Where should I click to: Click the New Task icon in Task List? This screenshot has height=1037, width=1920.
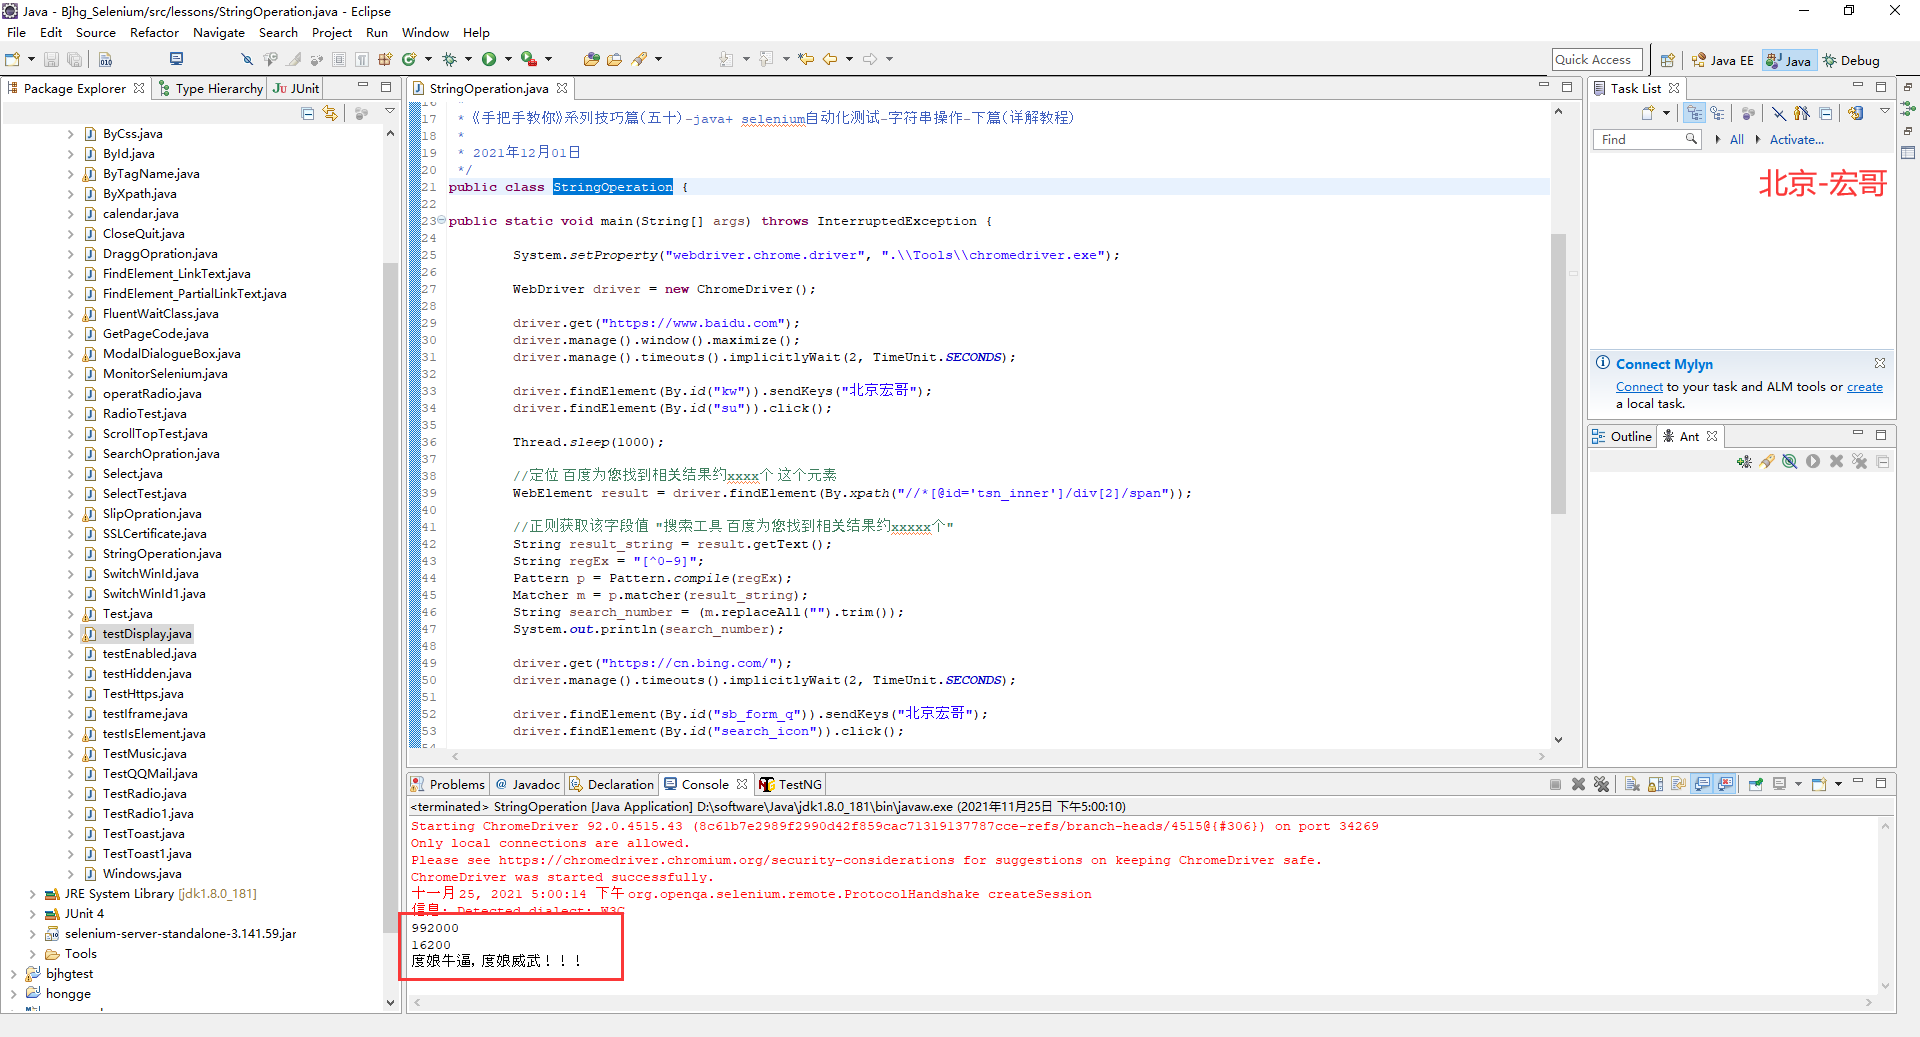click(x=1648, y=113)
